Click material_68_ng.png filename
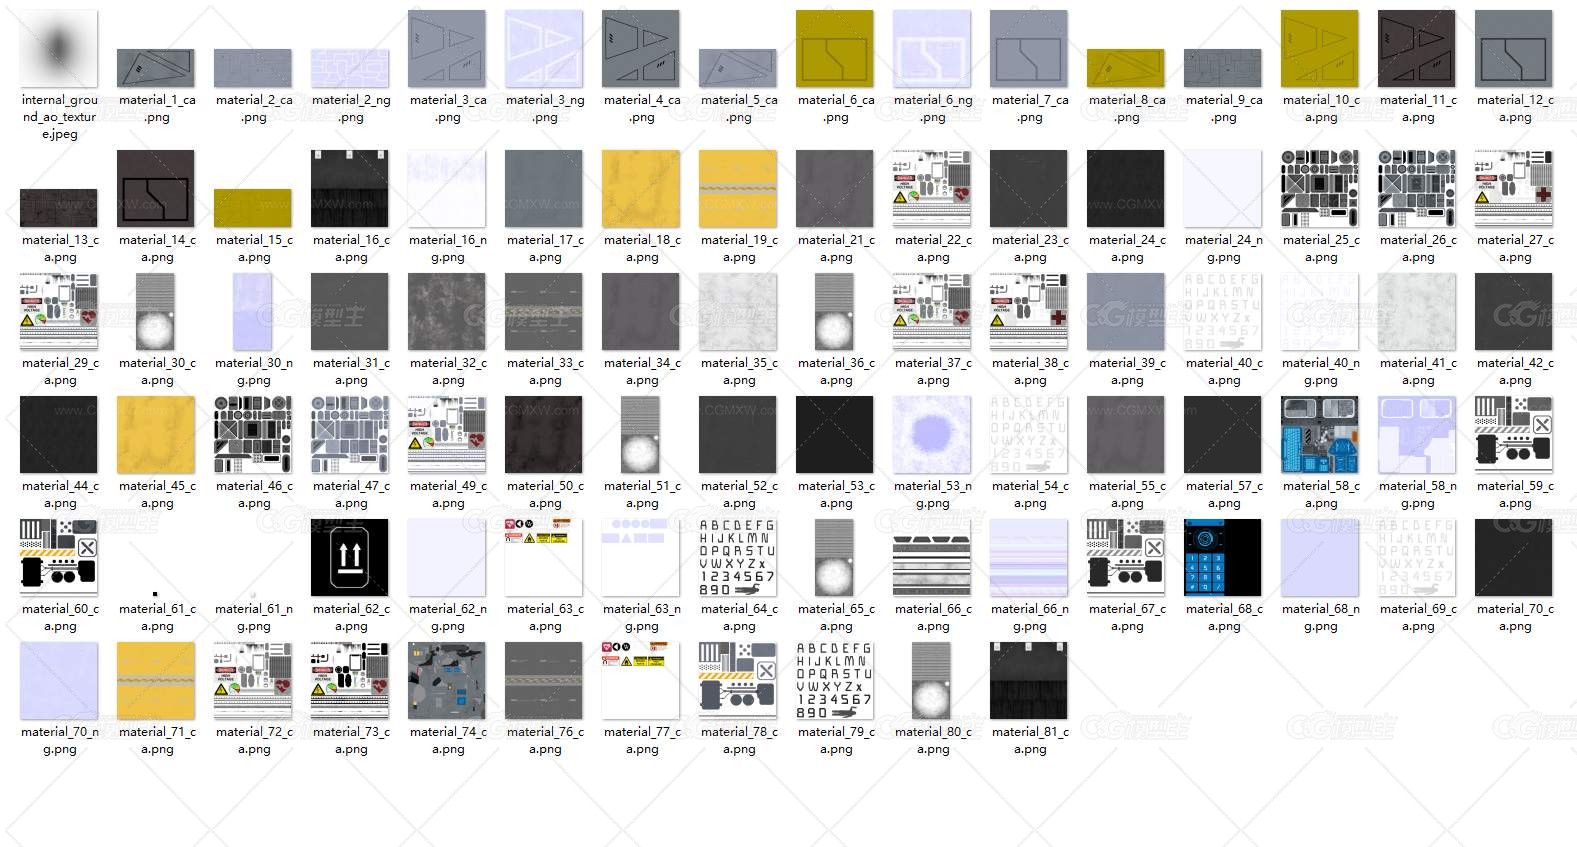Image resolution: width=1577 pixels, height=847 pixels. (1320, 617)
